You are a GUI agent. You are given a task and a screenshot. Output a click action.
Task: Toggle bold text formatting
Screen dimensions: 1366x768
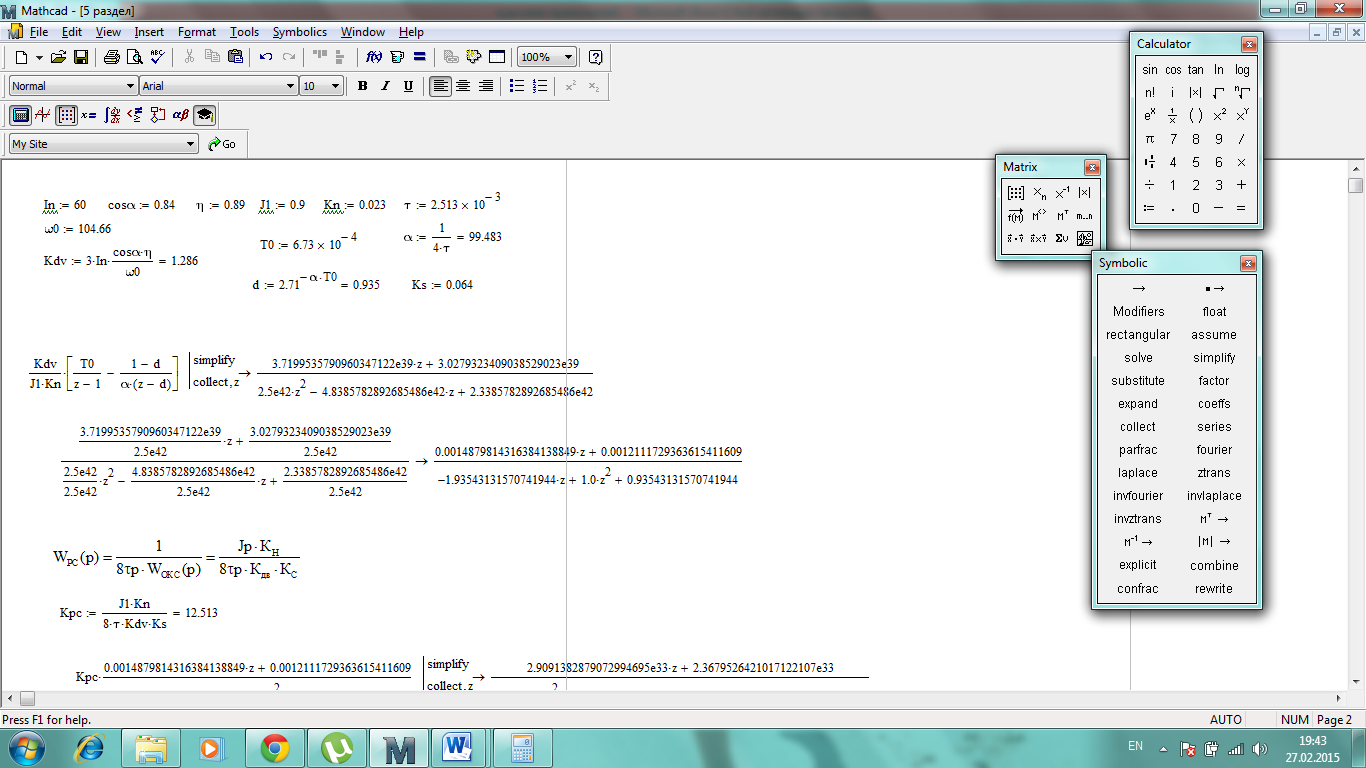coord(362,86)
